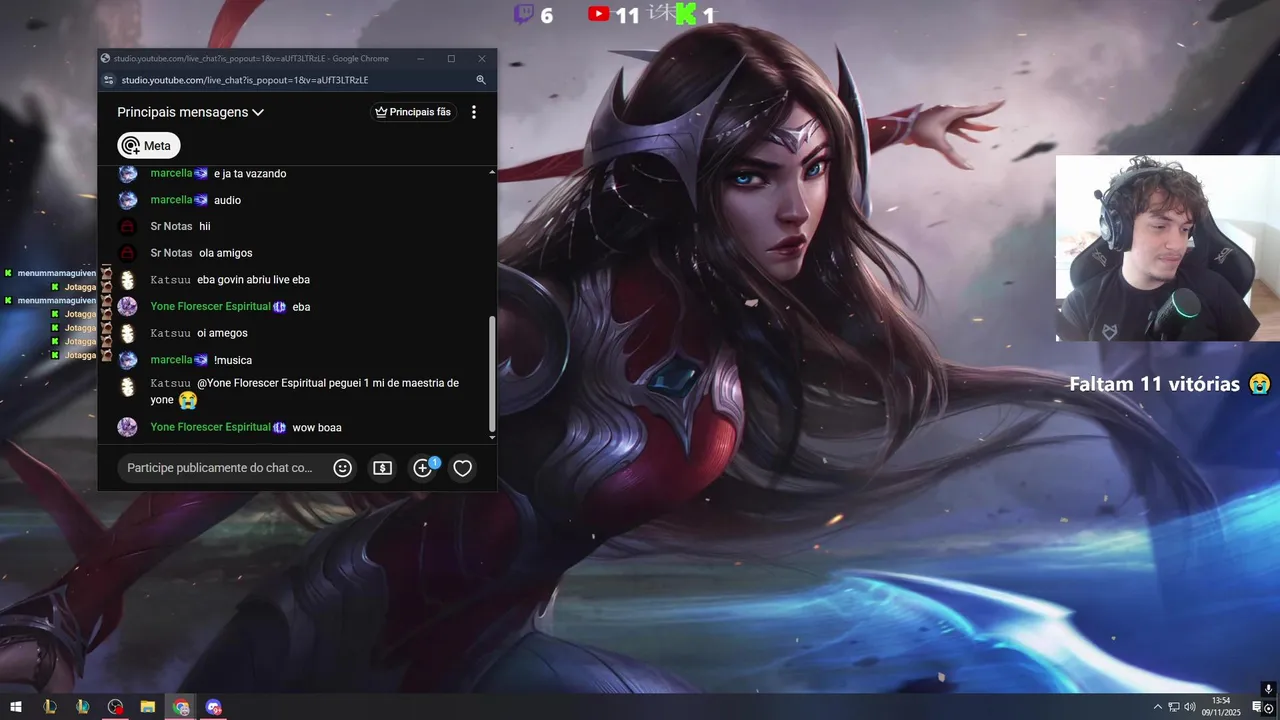Click message text 'wow boaa'
This screenshot has height=720, width=1280.
click(x=317, y=427)
